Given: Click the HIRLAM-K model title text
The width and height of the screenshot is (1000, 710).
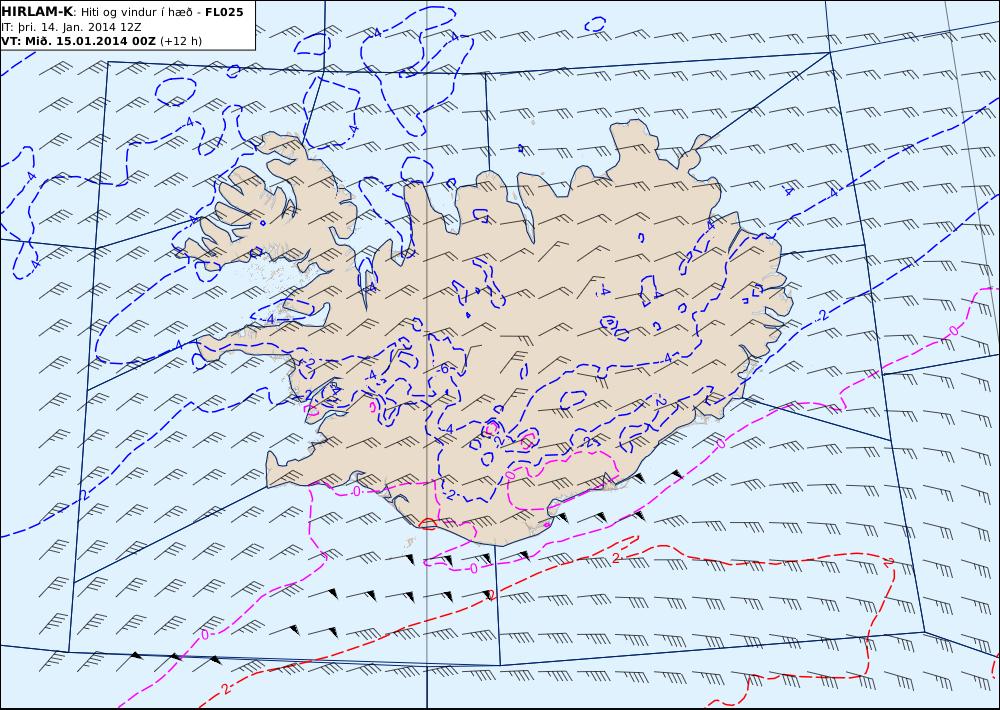Looking at the screenshot, I should coord(37,12).
